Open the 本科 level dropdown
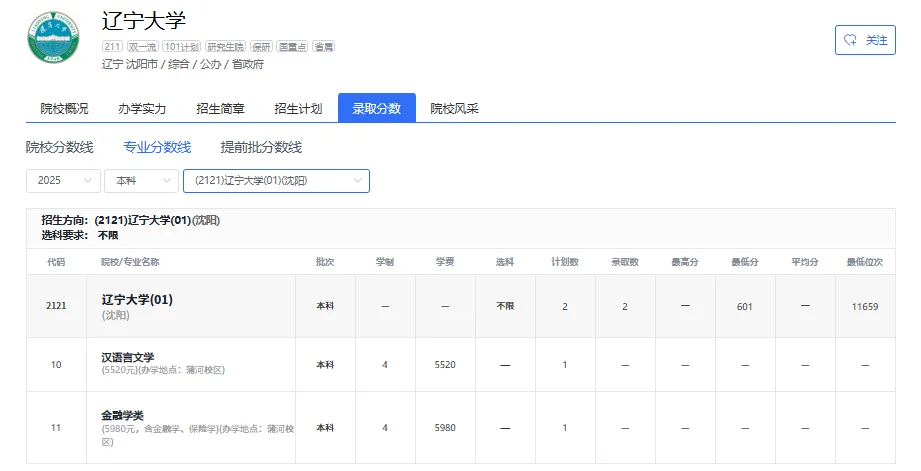Image resolution: width=921 pixels, height=471 pixels. [x=142, y=181]
